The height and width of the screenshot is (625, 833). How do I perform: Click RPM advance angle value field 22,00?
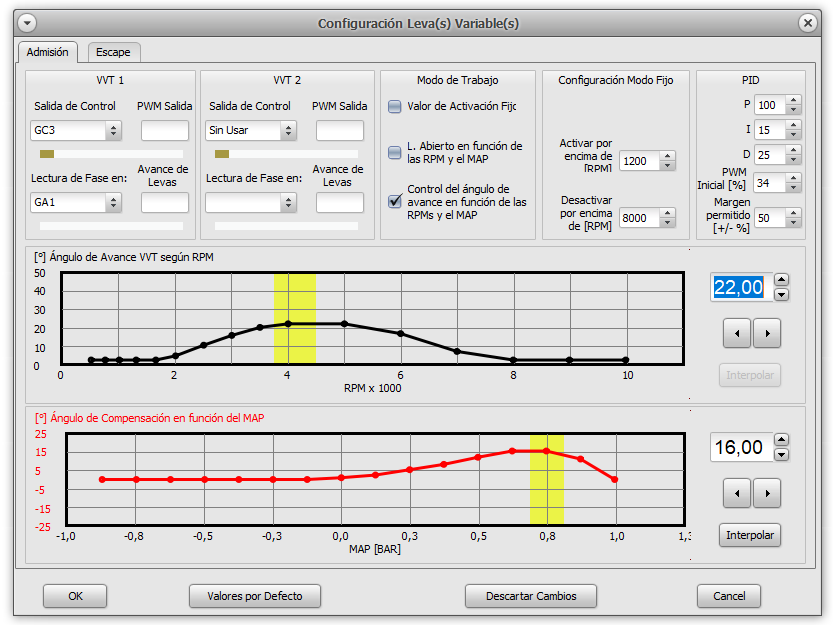click(x=742, y=287)
